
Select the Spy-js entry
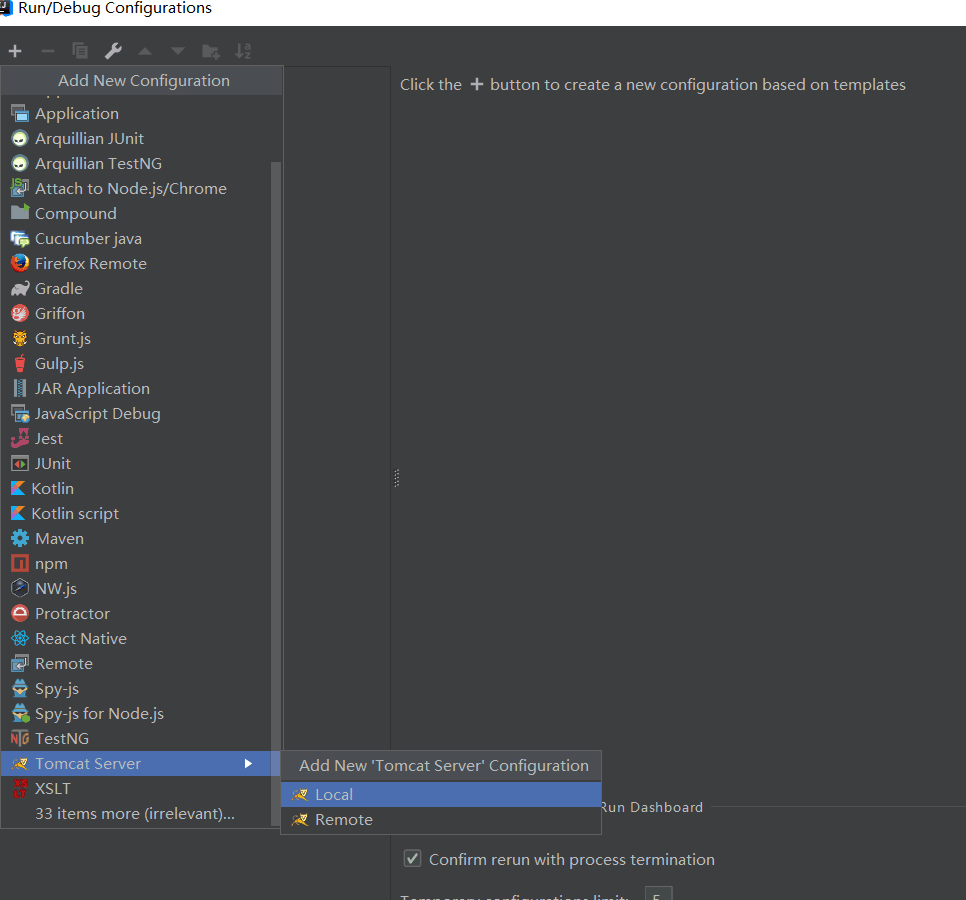point(136,689)
